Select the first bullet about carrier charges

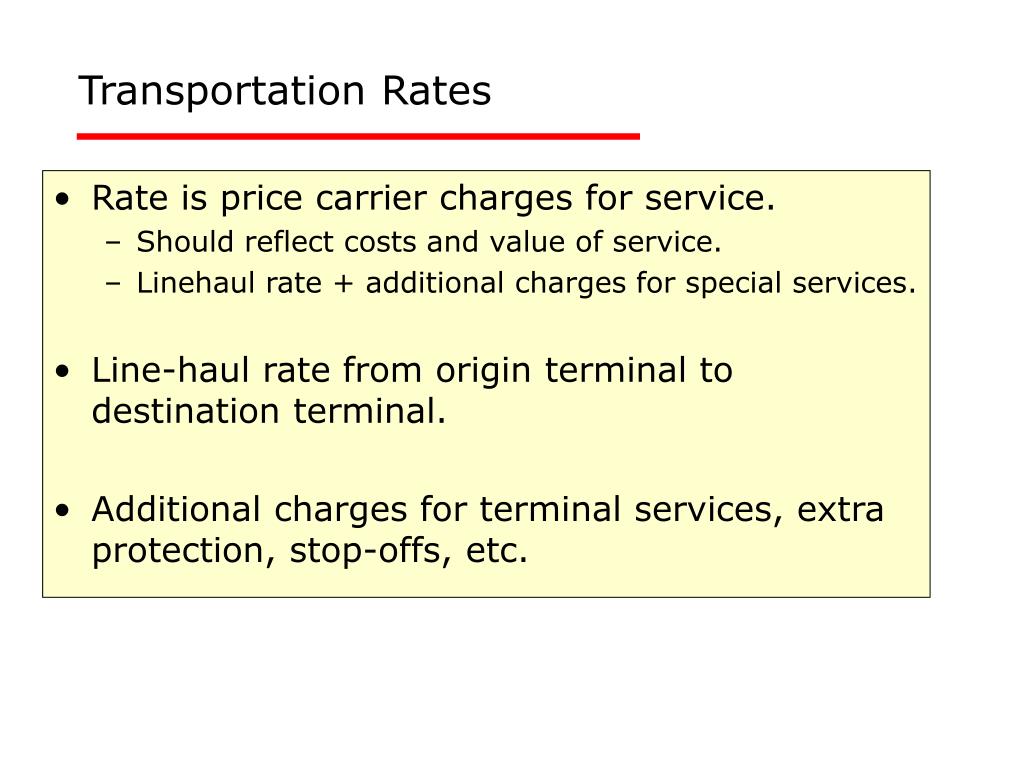433,198
